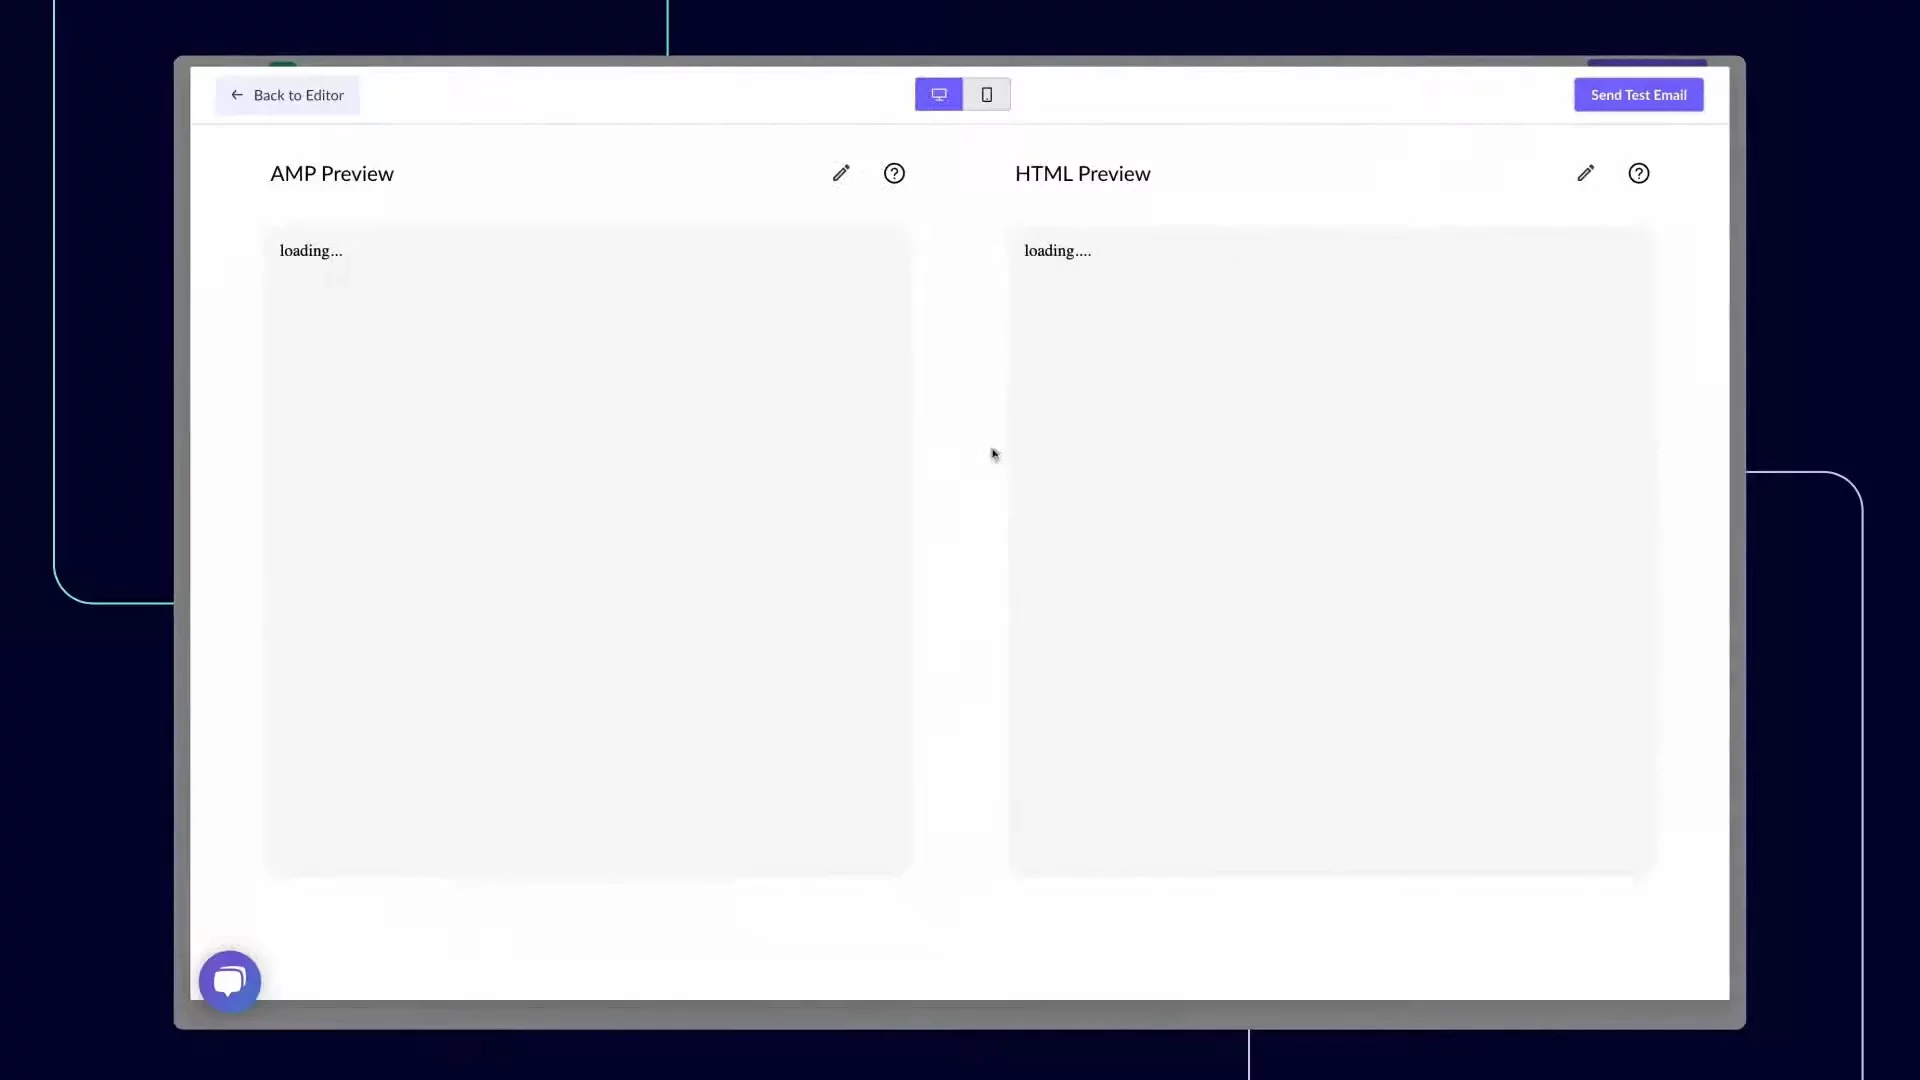The height and width of the screenshot is (1080, 1920).
Task: Click the green element peeking behind modal top-left
Action: click(x=283, y=64)
